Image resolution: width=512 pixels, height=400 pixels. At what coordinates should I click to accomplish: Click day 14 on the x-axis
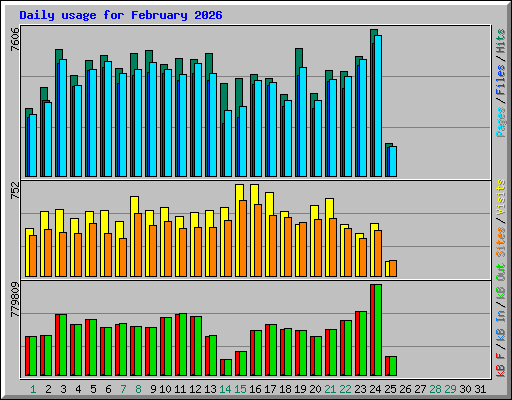tap(225, 389)
